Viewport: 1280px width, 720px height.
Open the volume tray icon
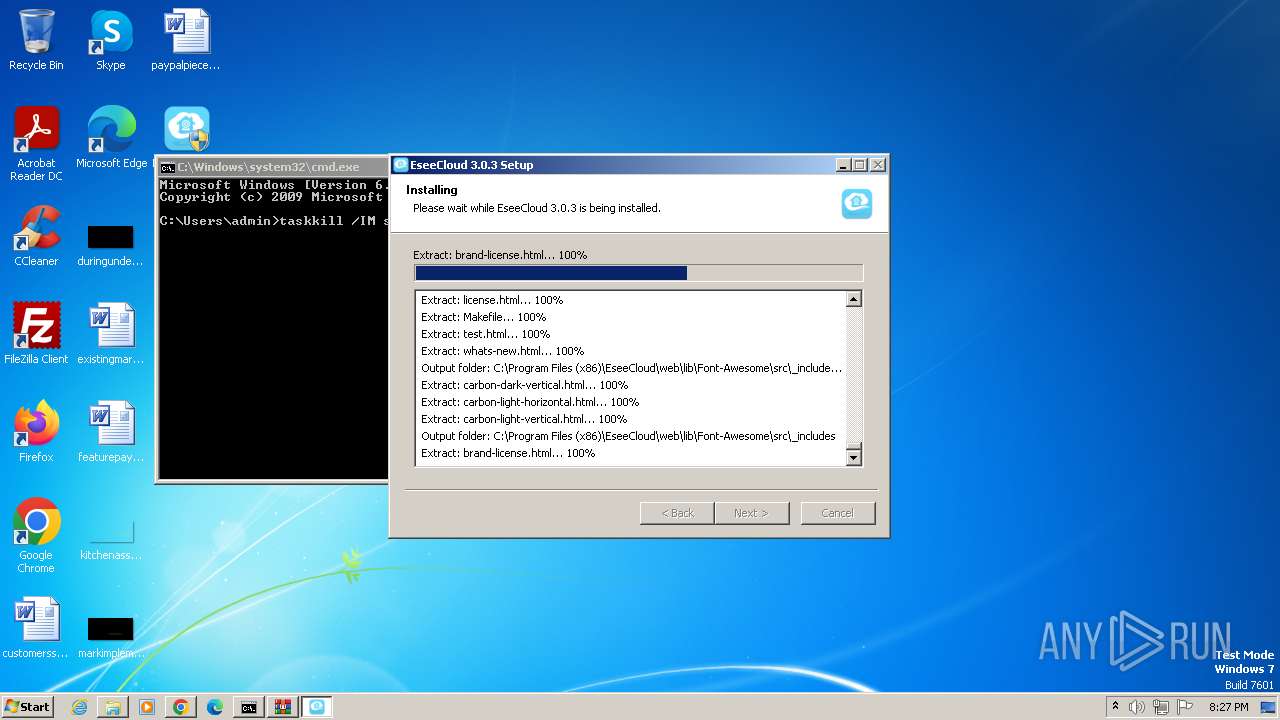click(1137, 707)
